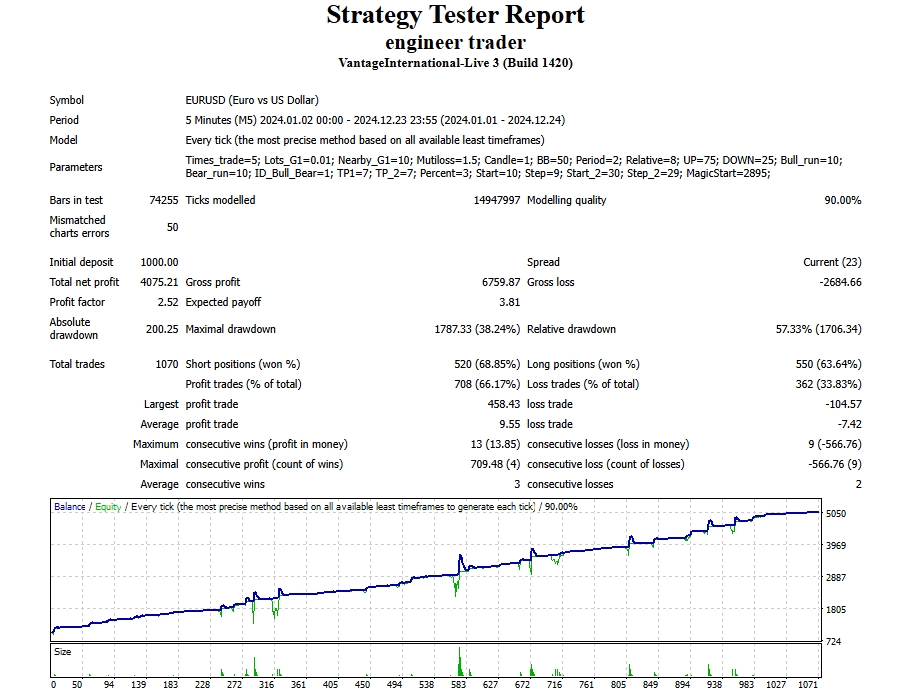
Task: Click Absolute drawdown value "200.25"
Action: (162, 329)
